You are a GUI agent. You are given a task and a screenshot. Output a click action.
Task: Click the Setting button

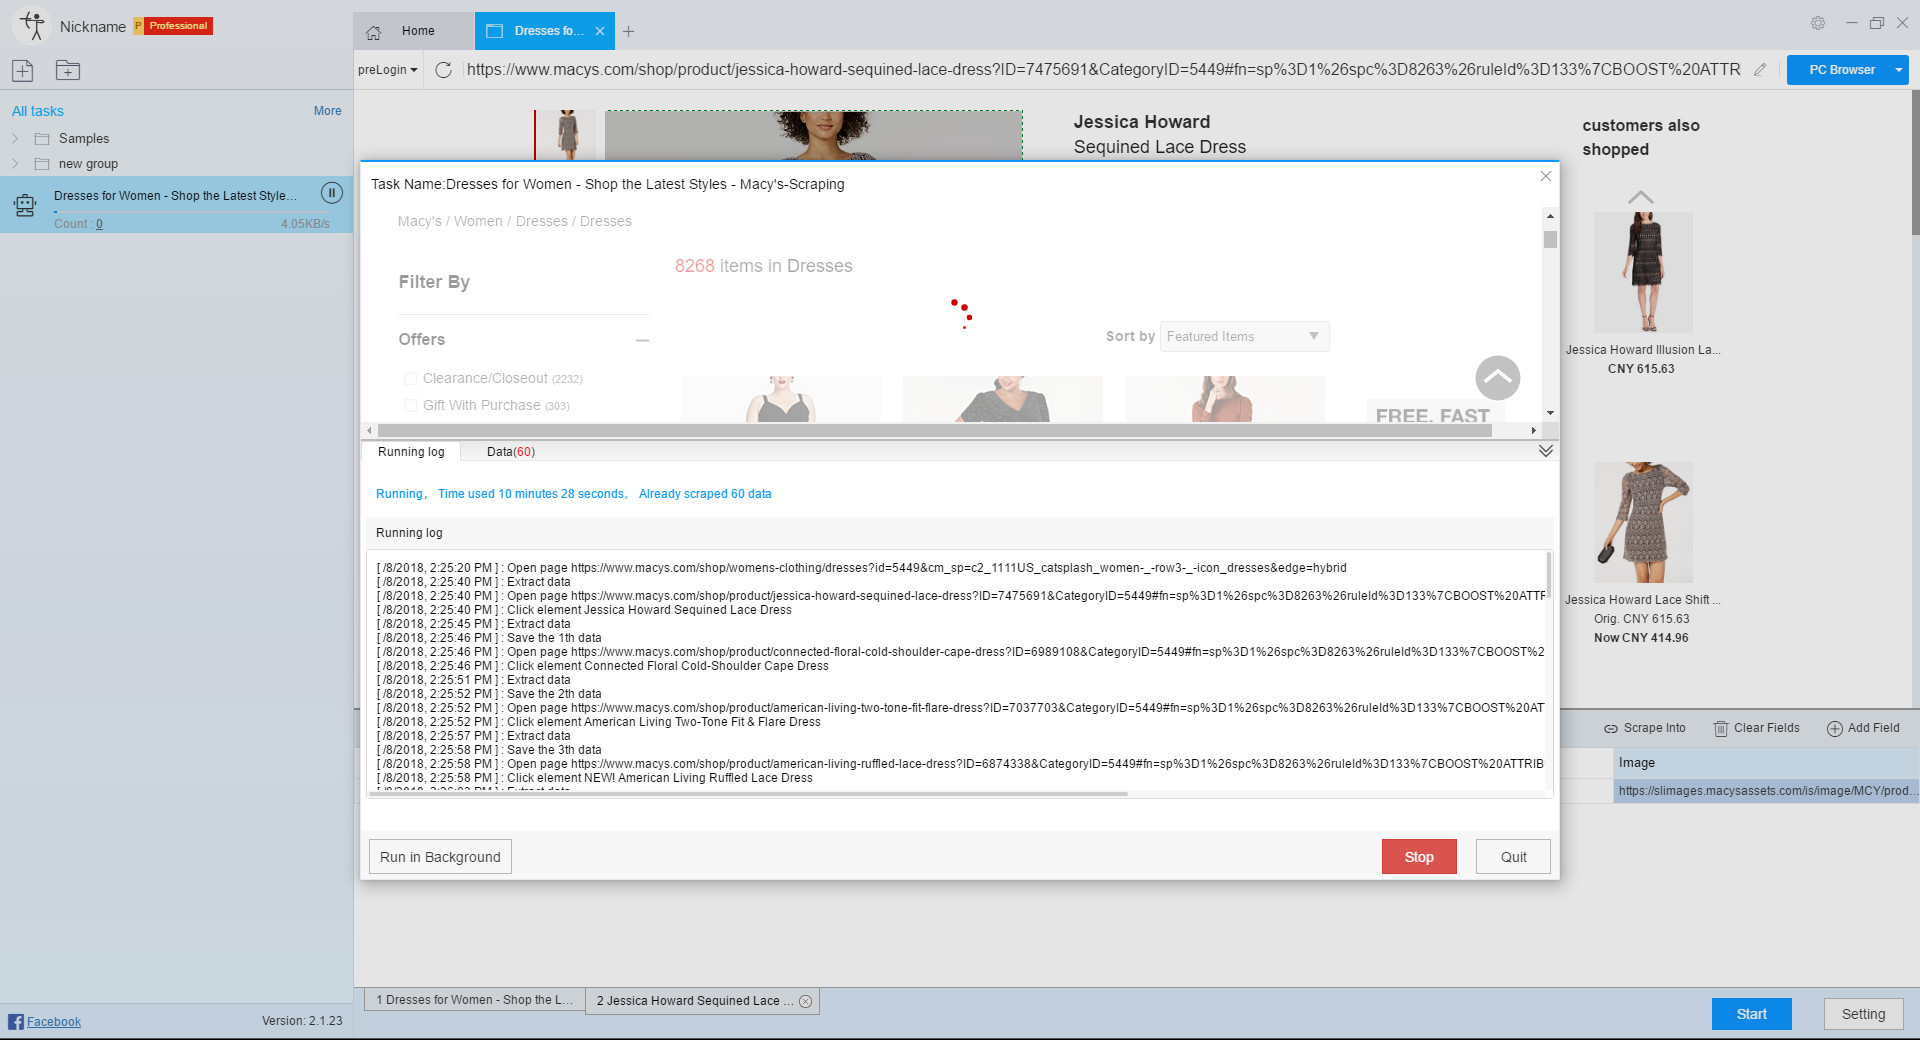(1863, 1014)
